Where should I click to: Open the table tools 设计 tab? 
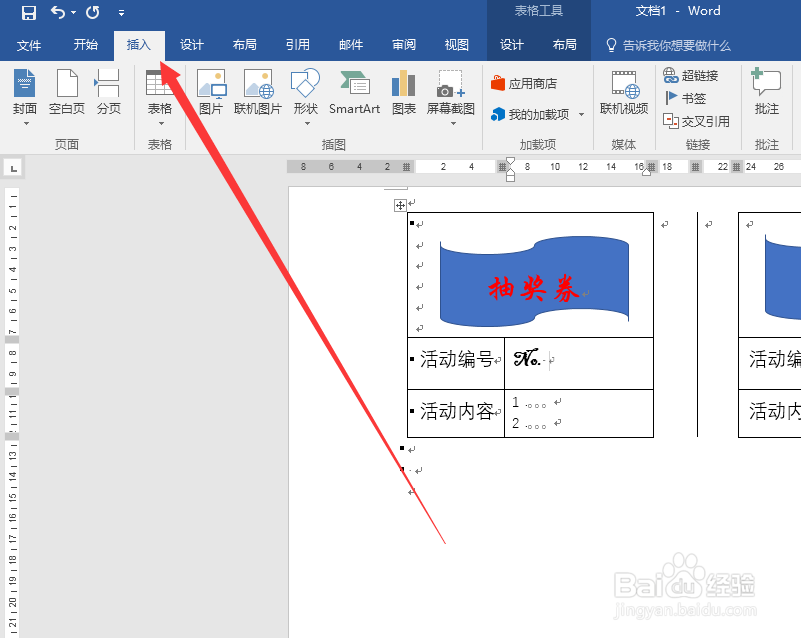512,45
